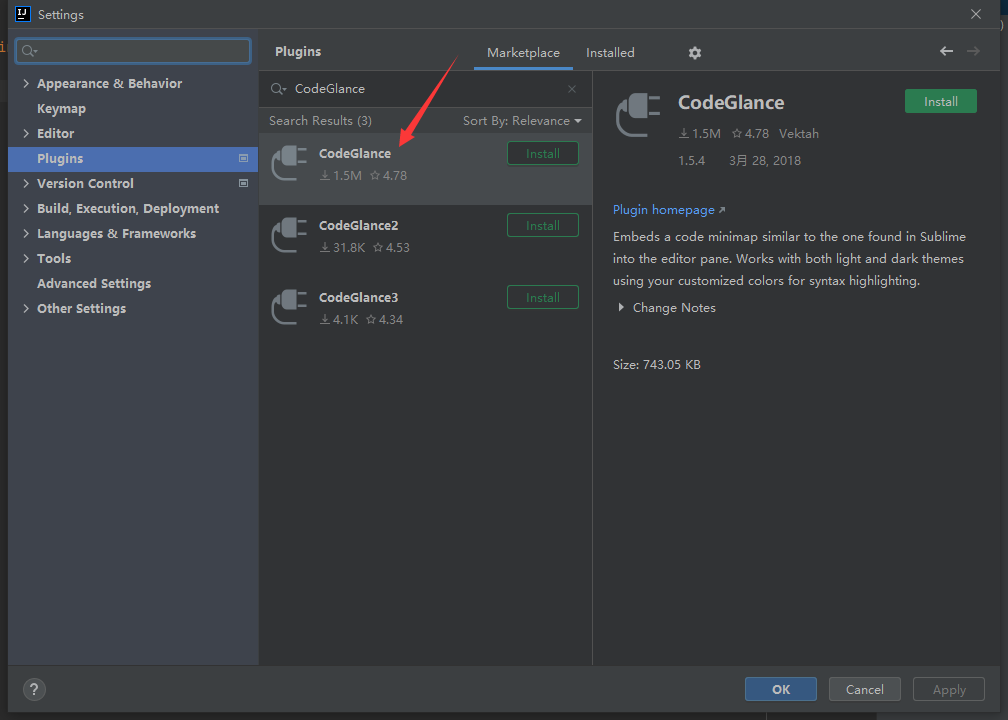Click the Vektah vendor name
The image size is (1008, 720).
tap(798, 134)
